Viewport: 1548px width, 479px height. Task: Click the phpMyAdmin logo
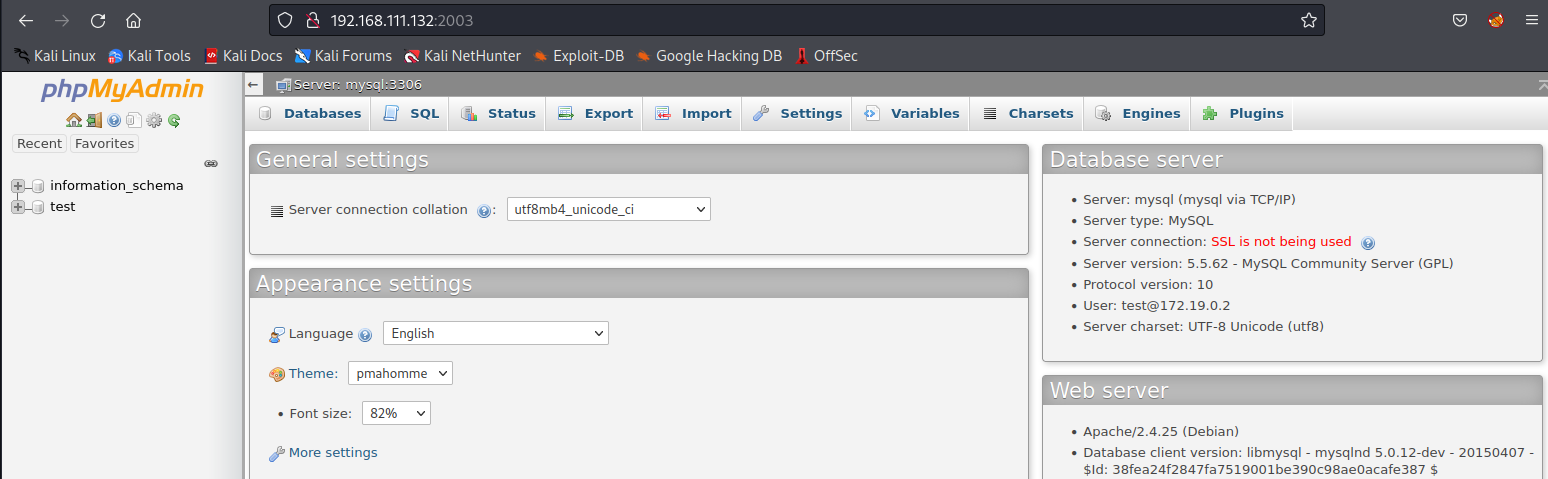[x=122, y=90]
